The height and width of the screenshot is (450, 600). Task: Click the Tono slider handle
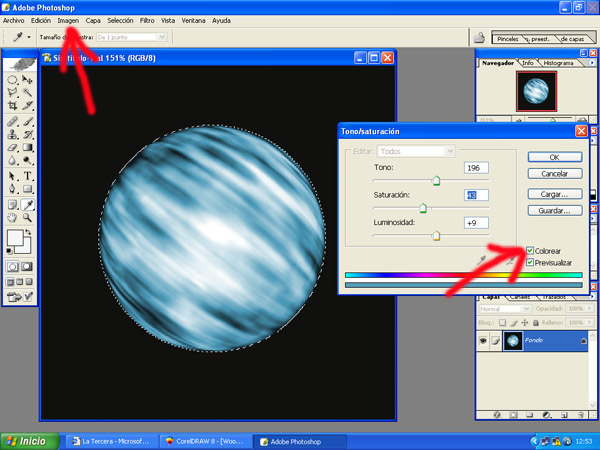point(436,181)
